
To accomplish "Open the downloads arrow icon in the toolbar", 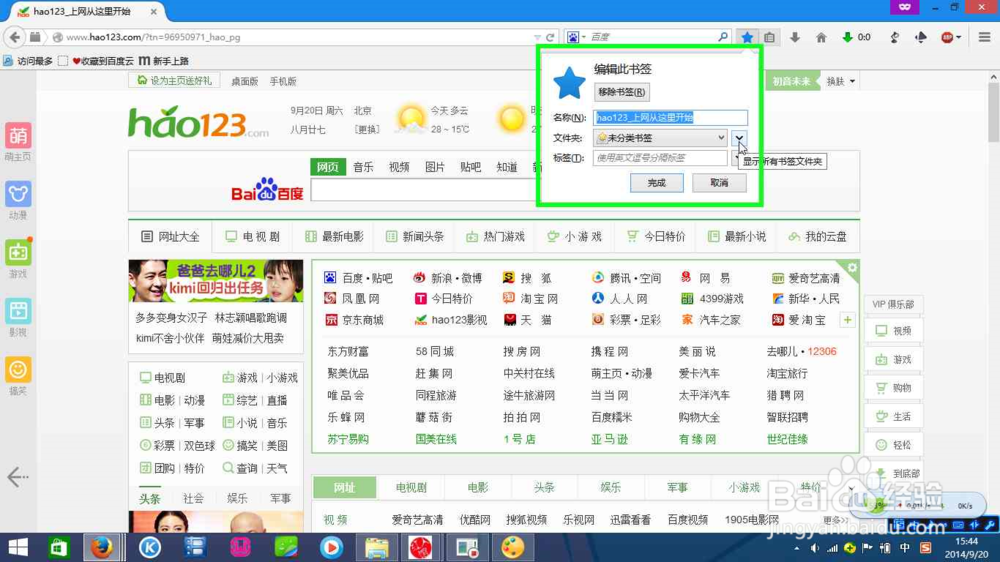I will [x=795, y=37].
